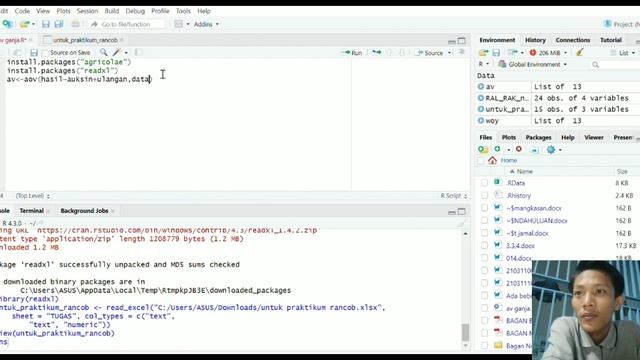Viewport: 640px width, 360px height.
Task: Click the Save All documents icon
Action: click(59, 24)
